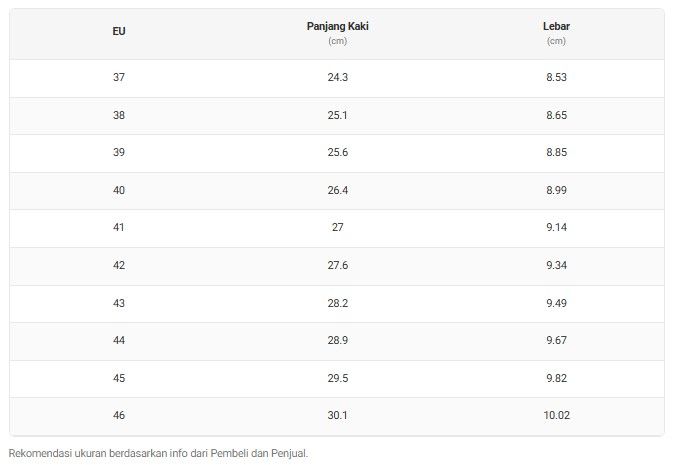This screenshot has height=465, width=673.
Task: Click the 10.02 width value
Action: pyautogui.click(x=556, y=416)
